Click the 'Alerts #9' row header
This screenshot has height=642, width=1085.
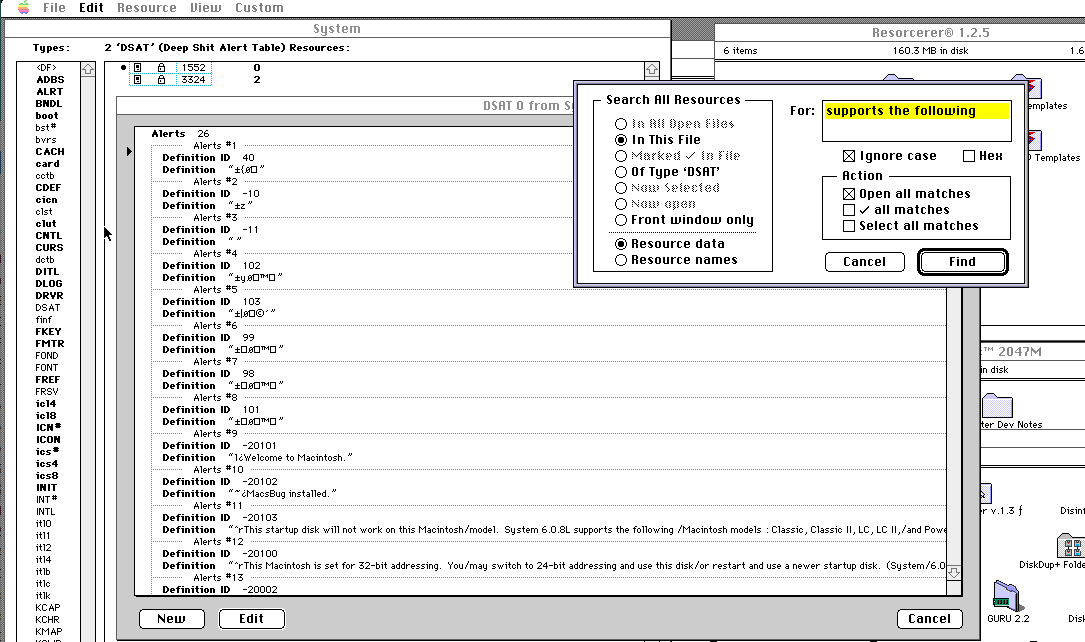tap(215, 434)
